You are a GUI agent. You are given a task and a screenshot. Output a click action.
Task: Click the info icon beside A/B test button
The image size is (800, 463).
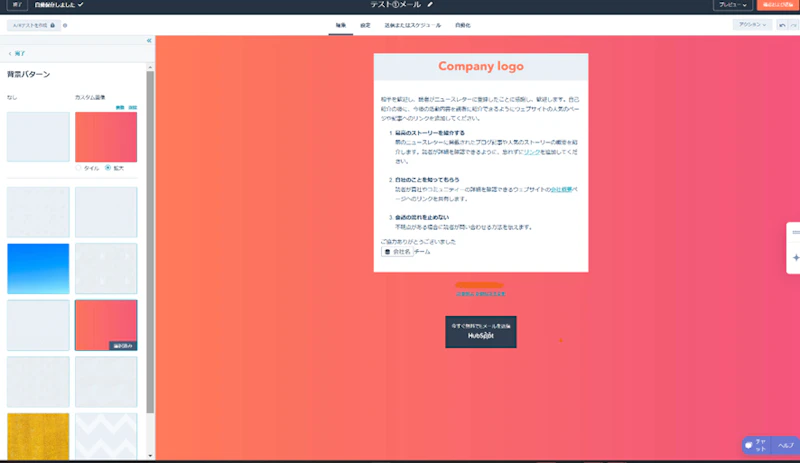coord(65,26)
